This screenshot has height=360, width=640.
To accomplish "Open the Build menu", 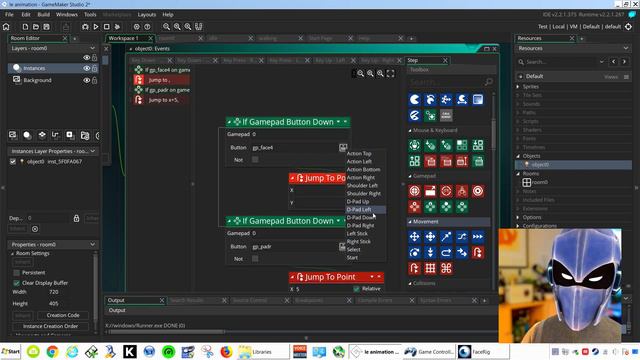I will click(x=43, y=14).
